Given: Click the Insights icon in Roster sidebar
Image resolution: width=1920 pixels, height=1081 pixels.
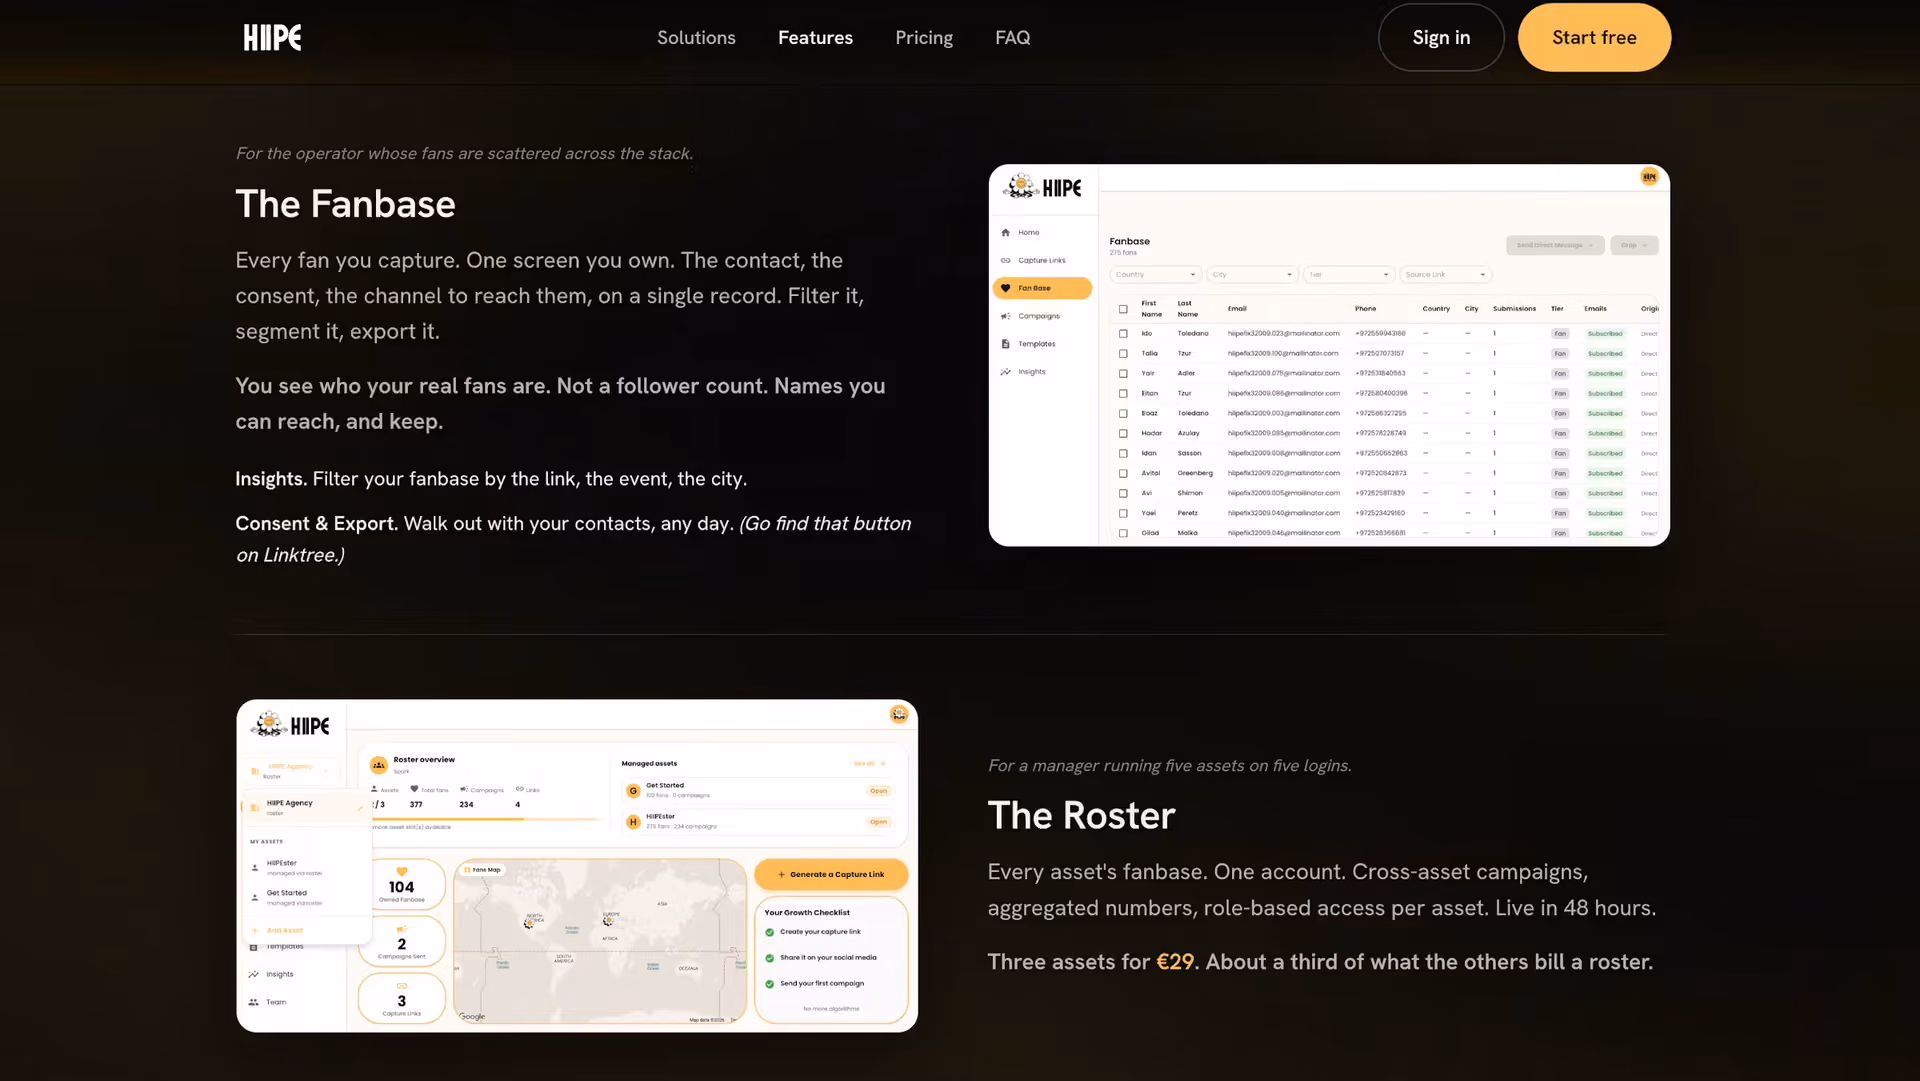Looking at the screenshot, I should (253, 974).
